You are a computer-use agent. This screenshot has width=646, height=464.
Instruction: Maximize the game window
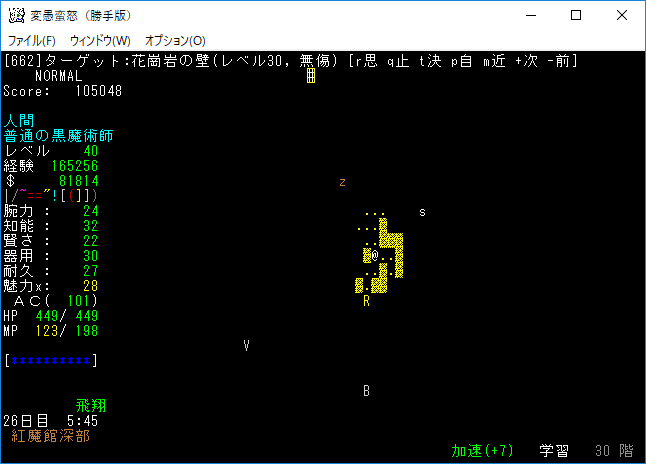click(x=576, y=15)
